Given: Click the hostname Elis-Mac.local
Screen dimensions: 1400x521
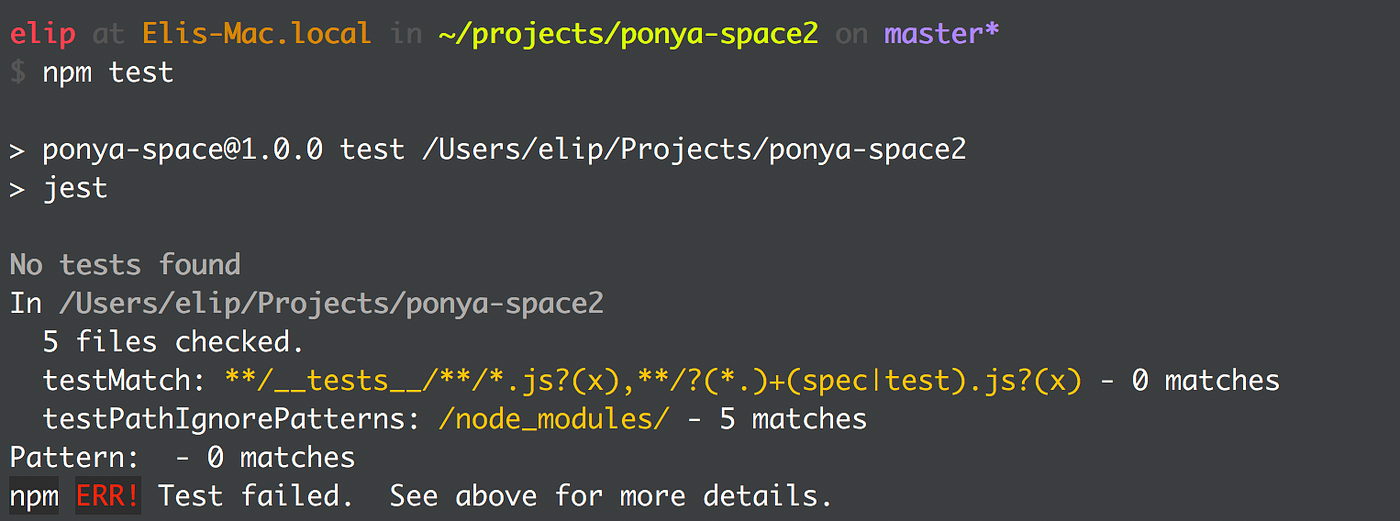Looking at the screenshot, I should point(257,34).
